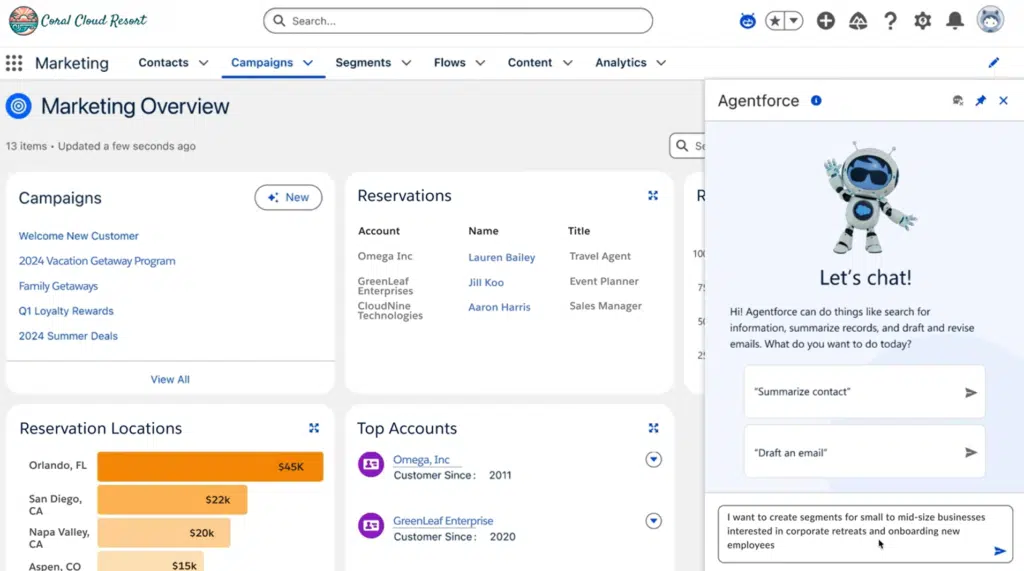
Task: Open the Welcome New Customer campaign
Action: pyautogui.click(x=78, y=236)
